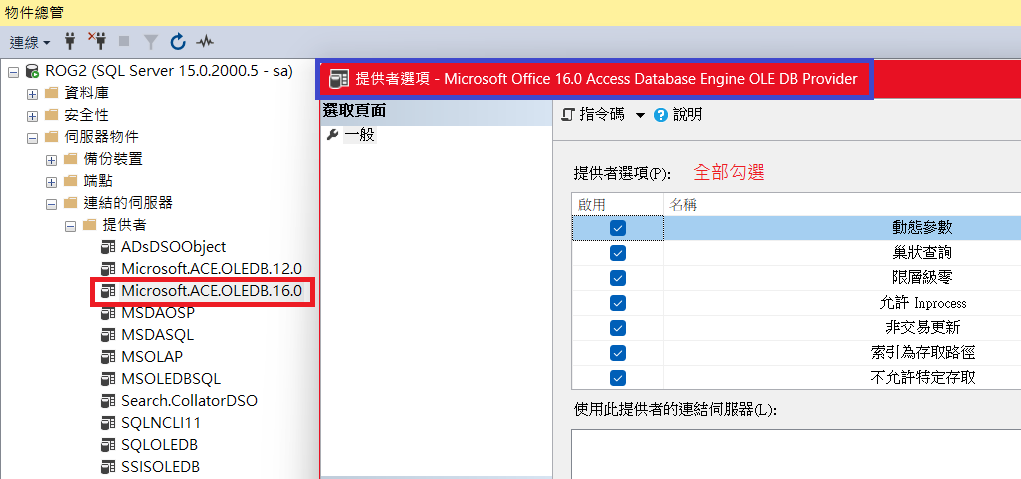Click the 備份裝置 folder icon
1021x479 pixels.
71,159
